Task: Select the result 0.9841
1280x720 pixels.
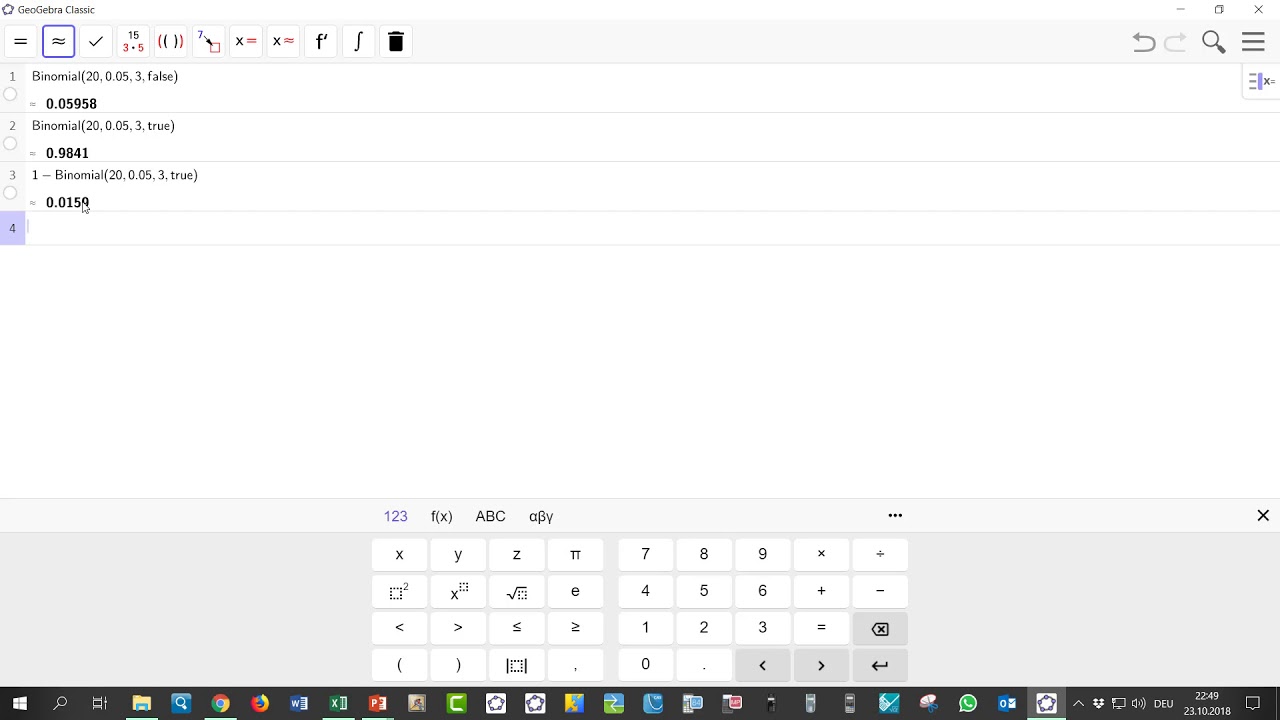Action: (x=67, y=153)
